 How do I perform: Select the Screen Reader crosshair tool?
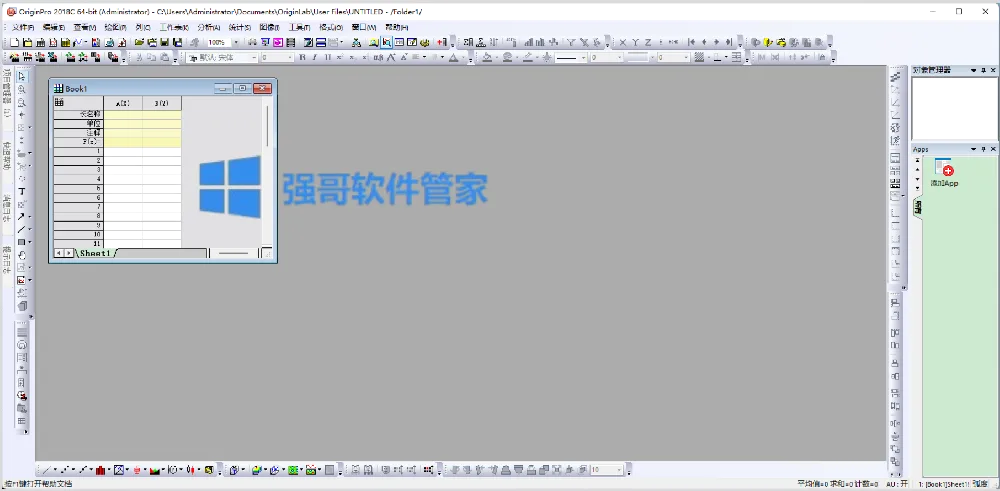tap(22, 115)
